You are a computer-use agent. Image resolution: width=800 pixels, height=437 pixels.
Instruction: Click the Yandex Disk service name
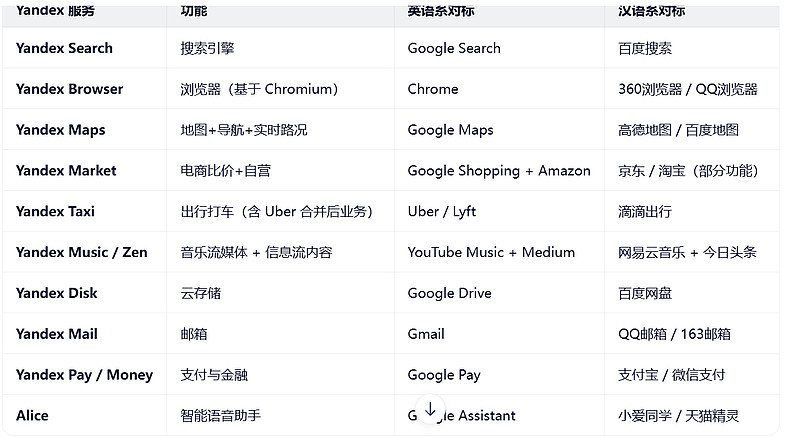tap(58, 293)
